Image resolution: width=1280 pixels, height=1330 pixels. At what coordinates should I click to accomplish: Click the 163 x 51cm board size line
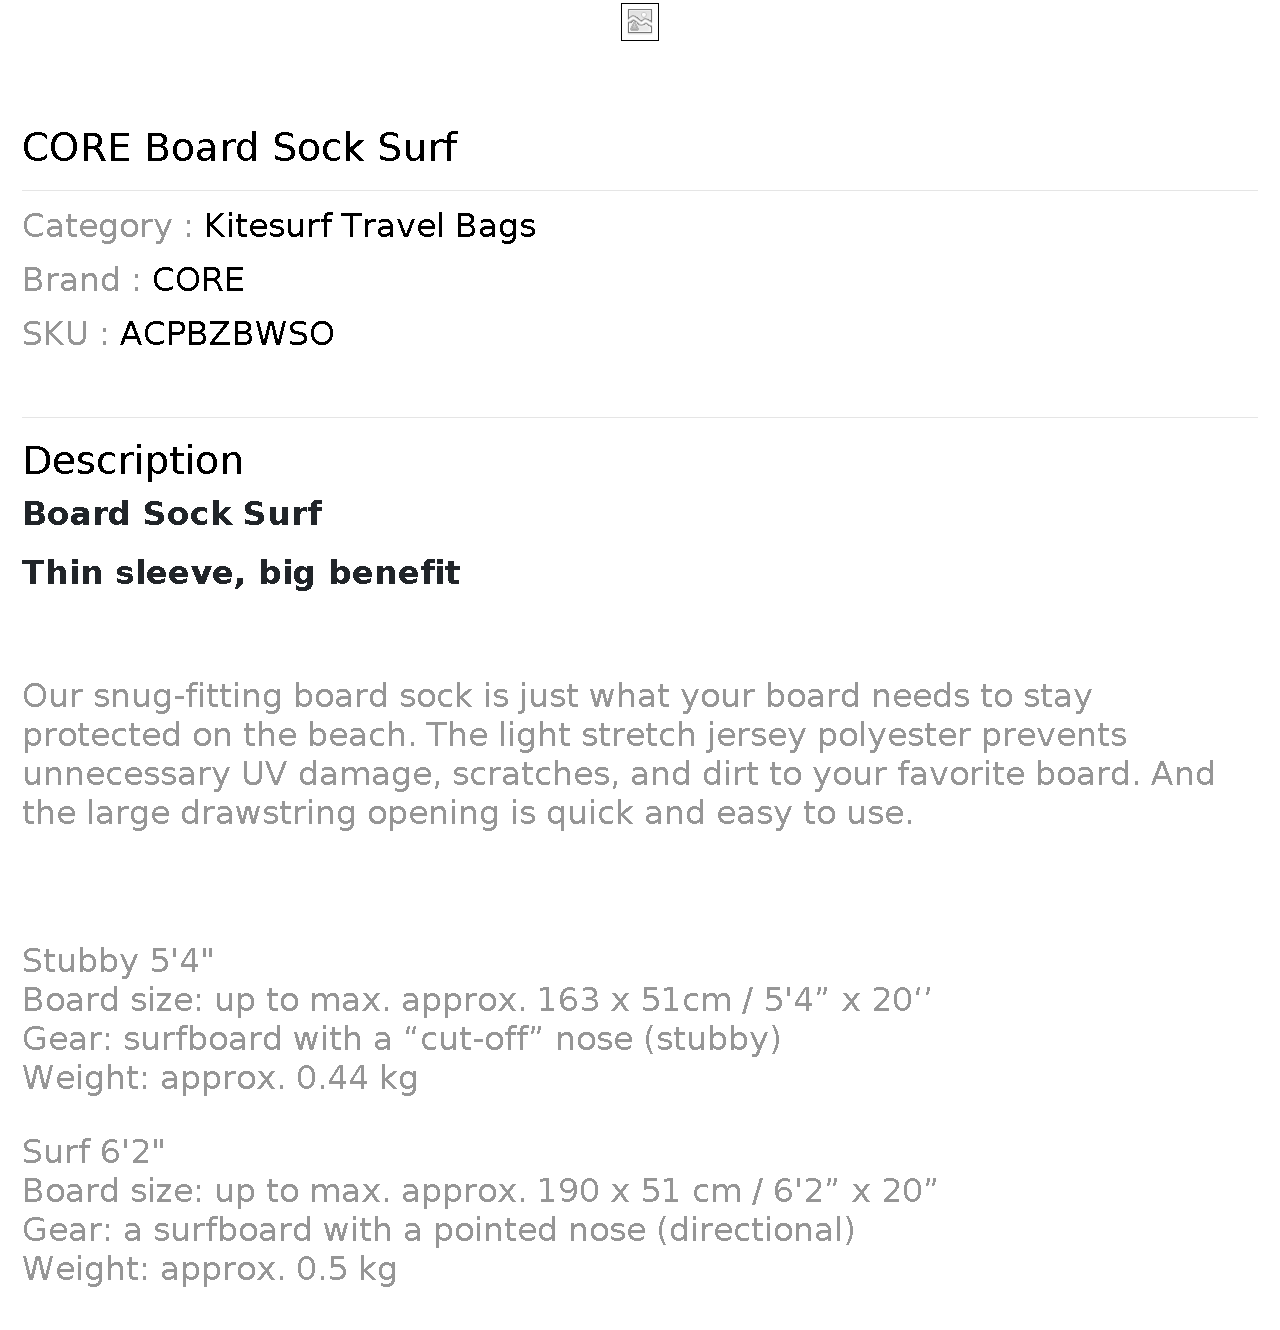pyautogui.click(x=477, y=1000)
